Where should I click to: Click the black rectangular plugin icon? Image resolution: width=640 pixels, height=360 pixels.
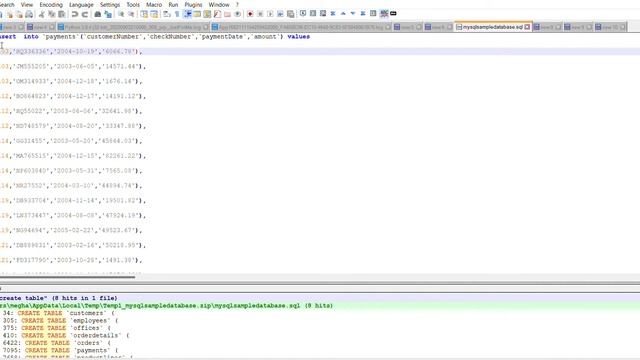[x=393, y=13]
